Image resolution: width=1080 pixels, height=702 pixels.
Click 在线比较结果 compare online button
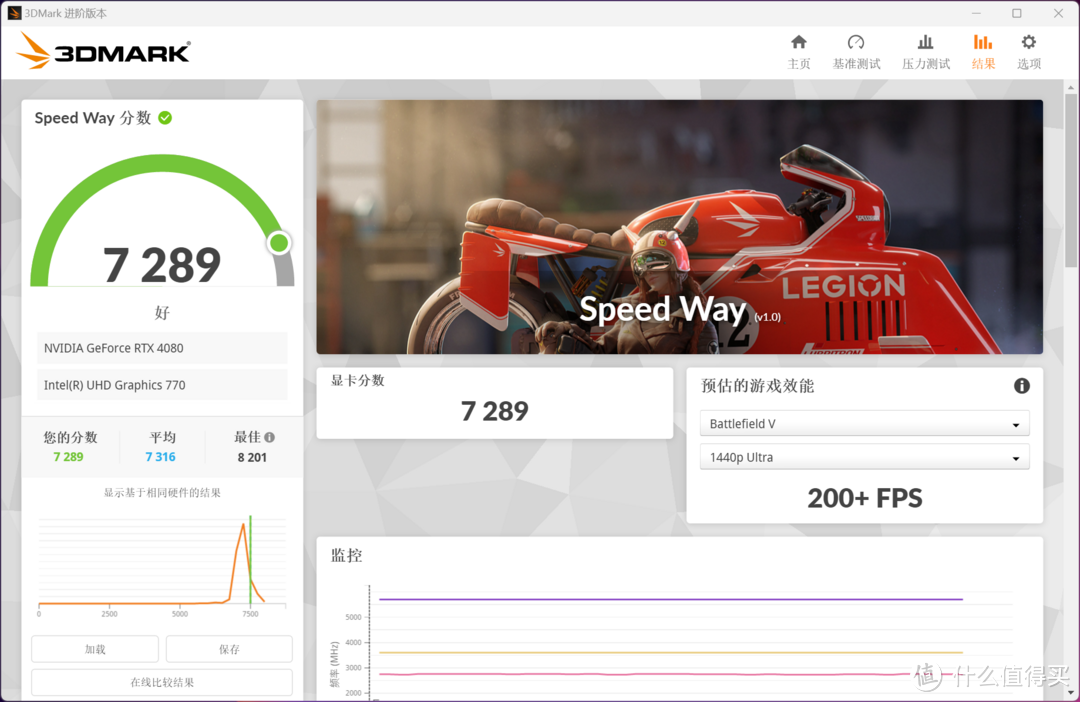[x=162, y=682]
